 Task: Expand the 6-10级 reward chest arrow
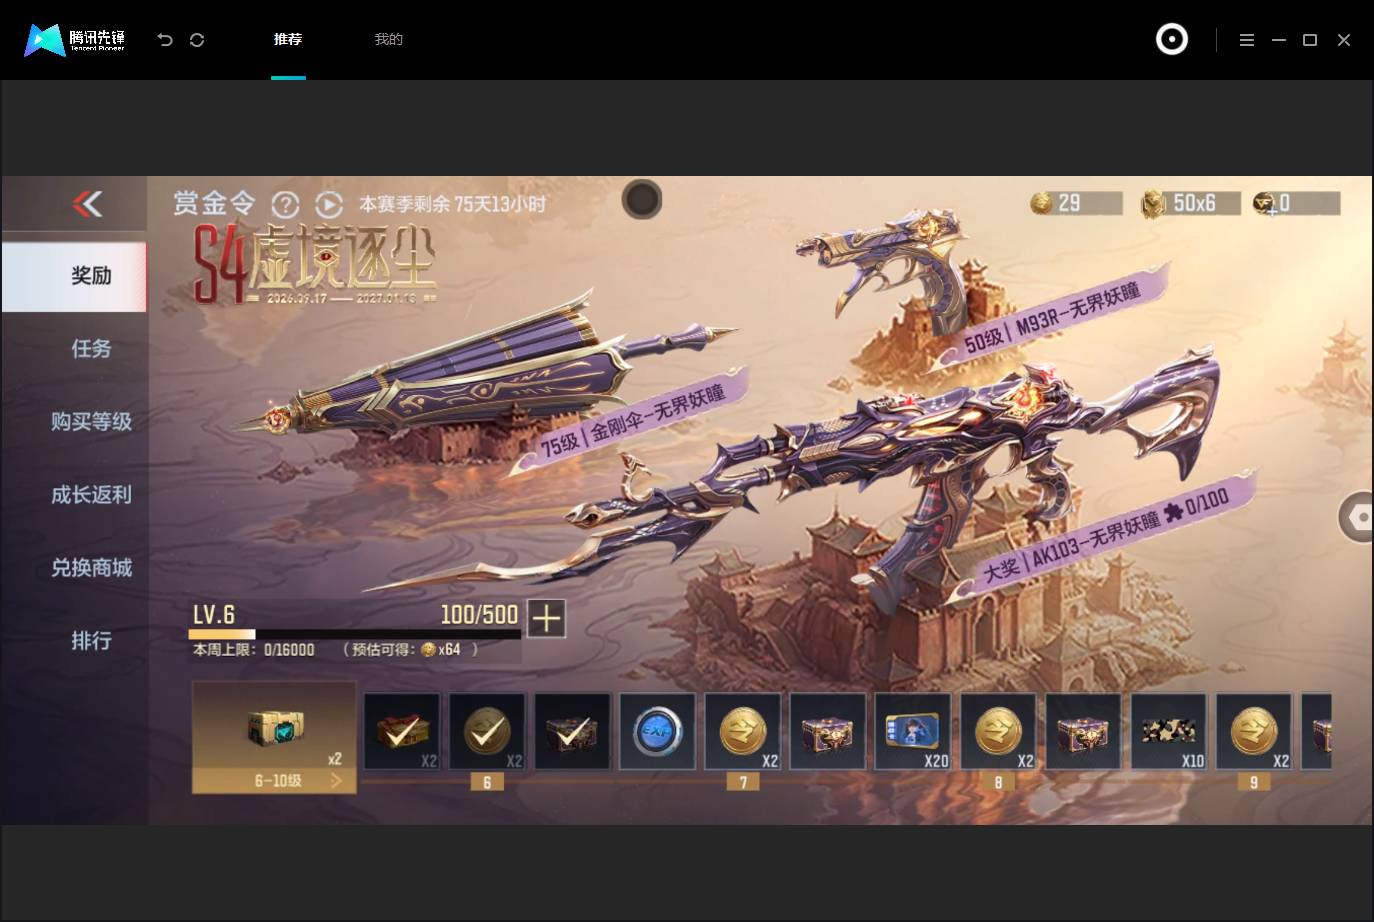[336, 780]
